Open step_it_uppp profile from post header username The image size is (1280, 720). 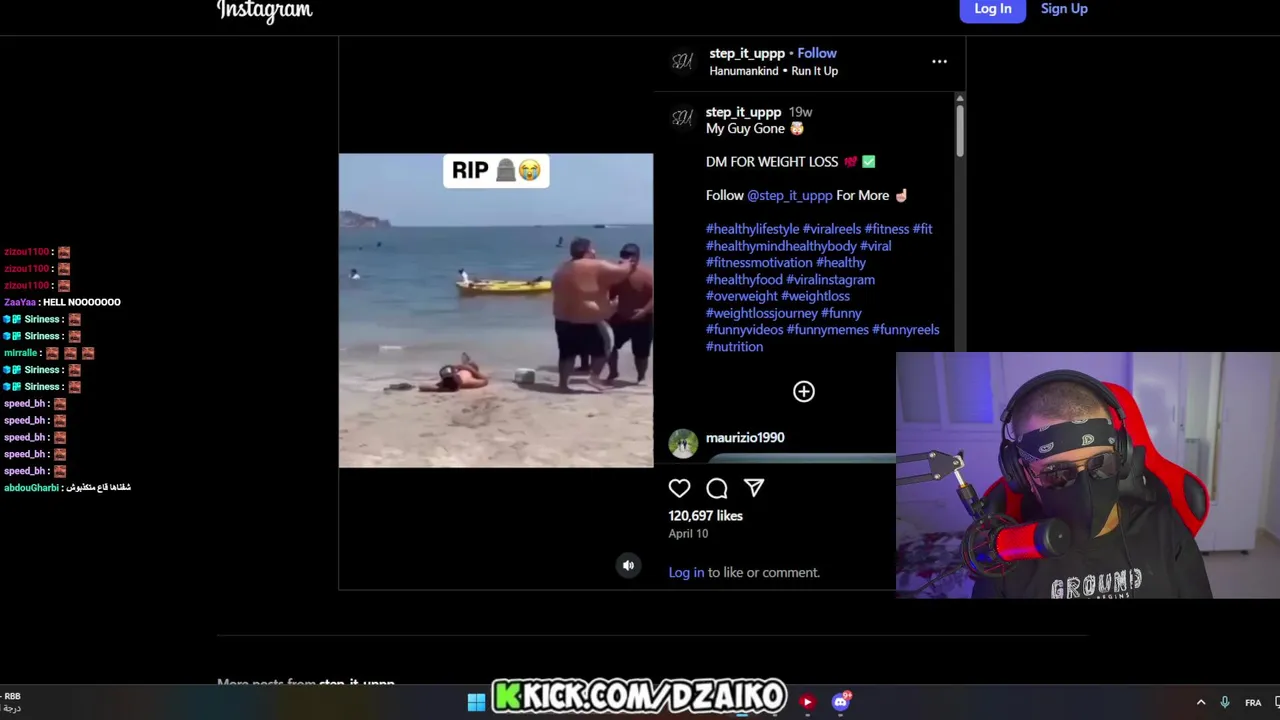(x=747, y=53)
